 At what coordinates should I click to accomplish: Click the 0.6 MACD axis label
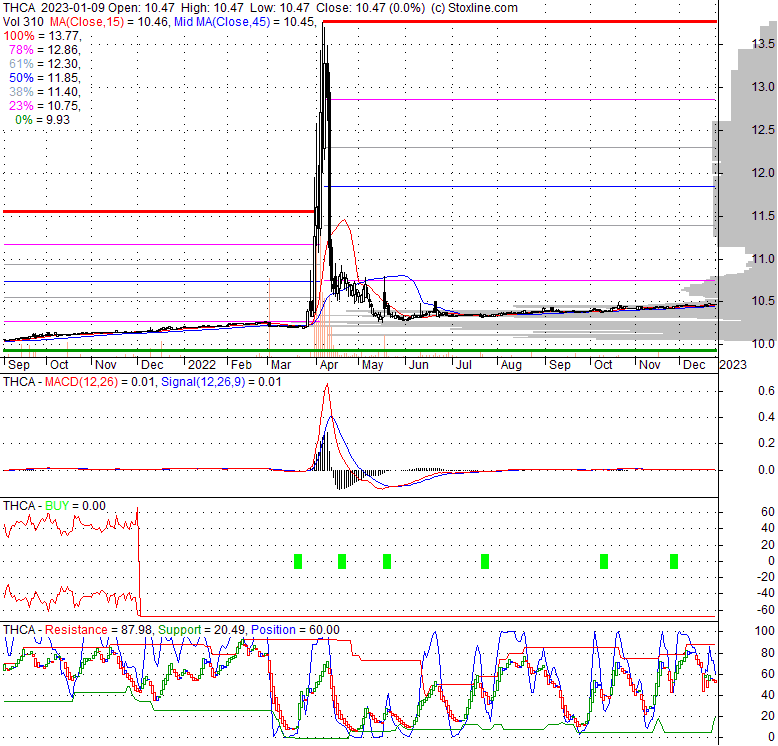pyautogui.click(x=766, y=391)
